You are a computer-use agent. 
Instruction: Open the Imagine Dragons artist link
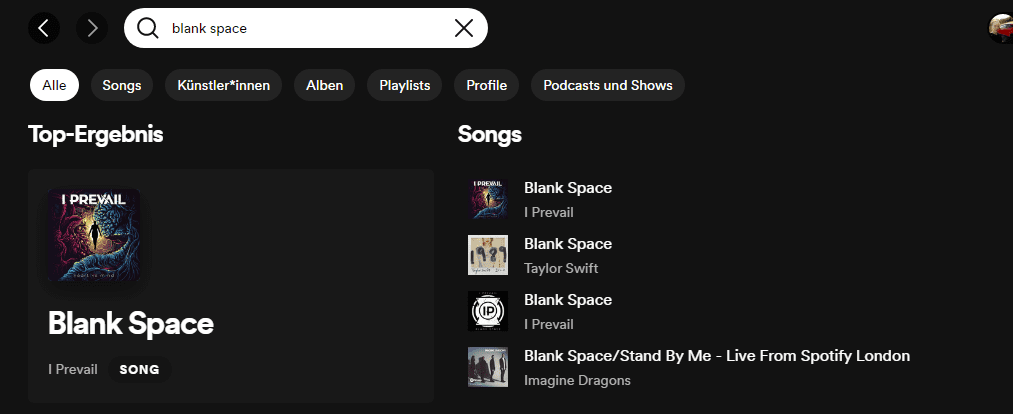tap(577, 380)
